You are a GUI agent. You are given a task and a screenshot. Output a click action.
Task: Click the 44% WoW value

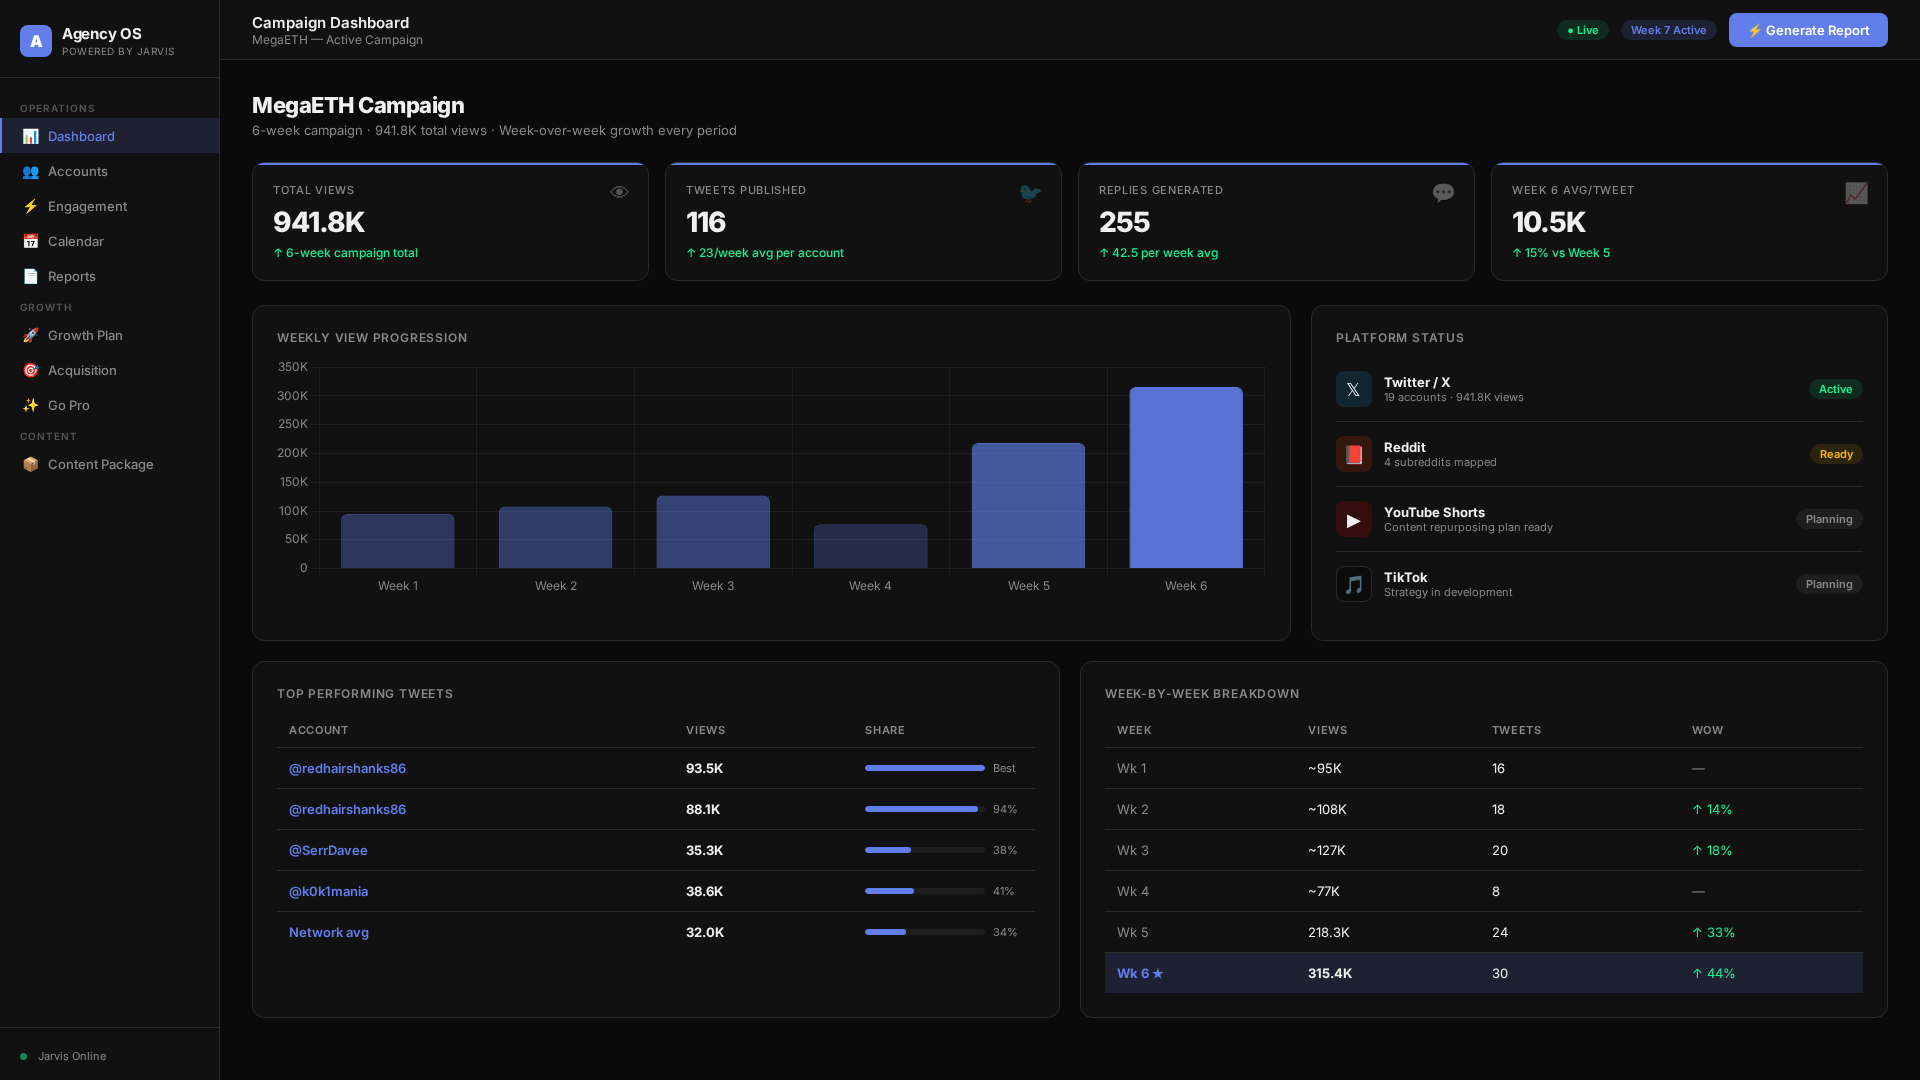point(1713,973)
